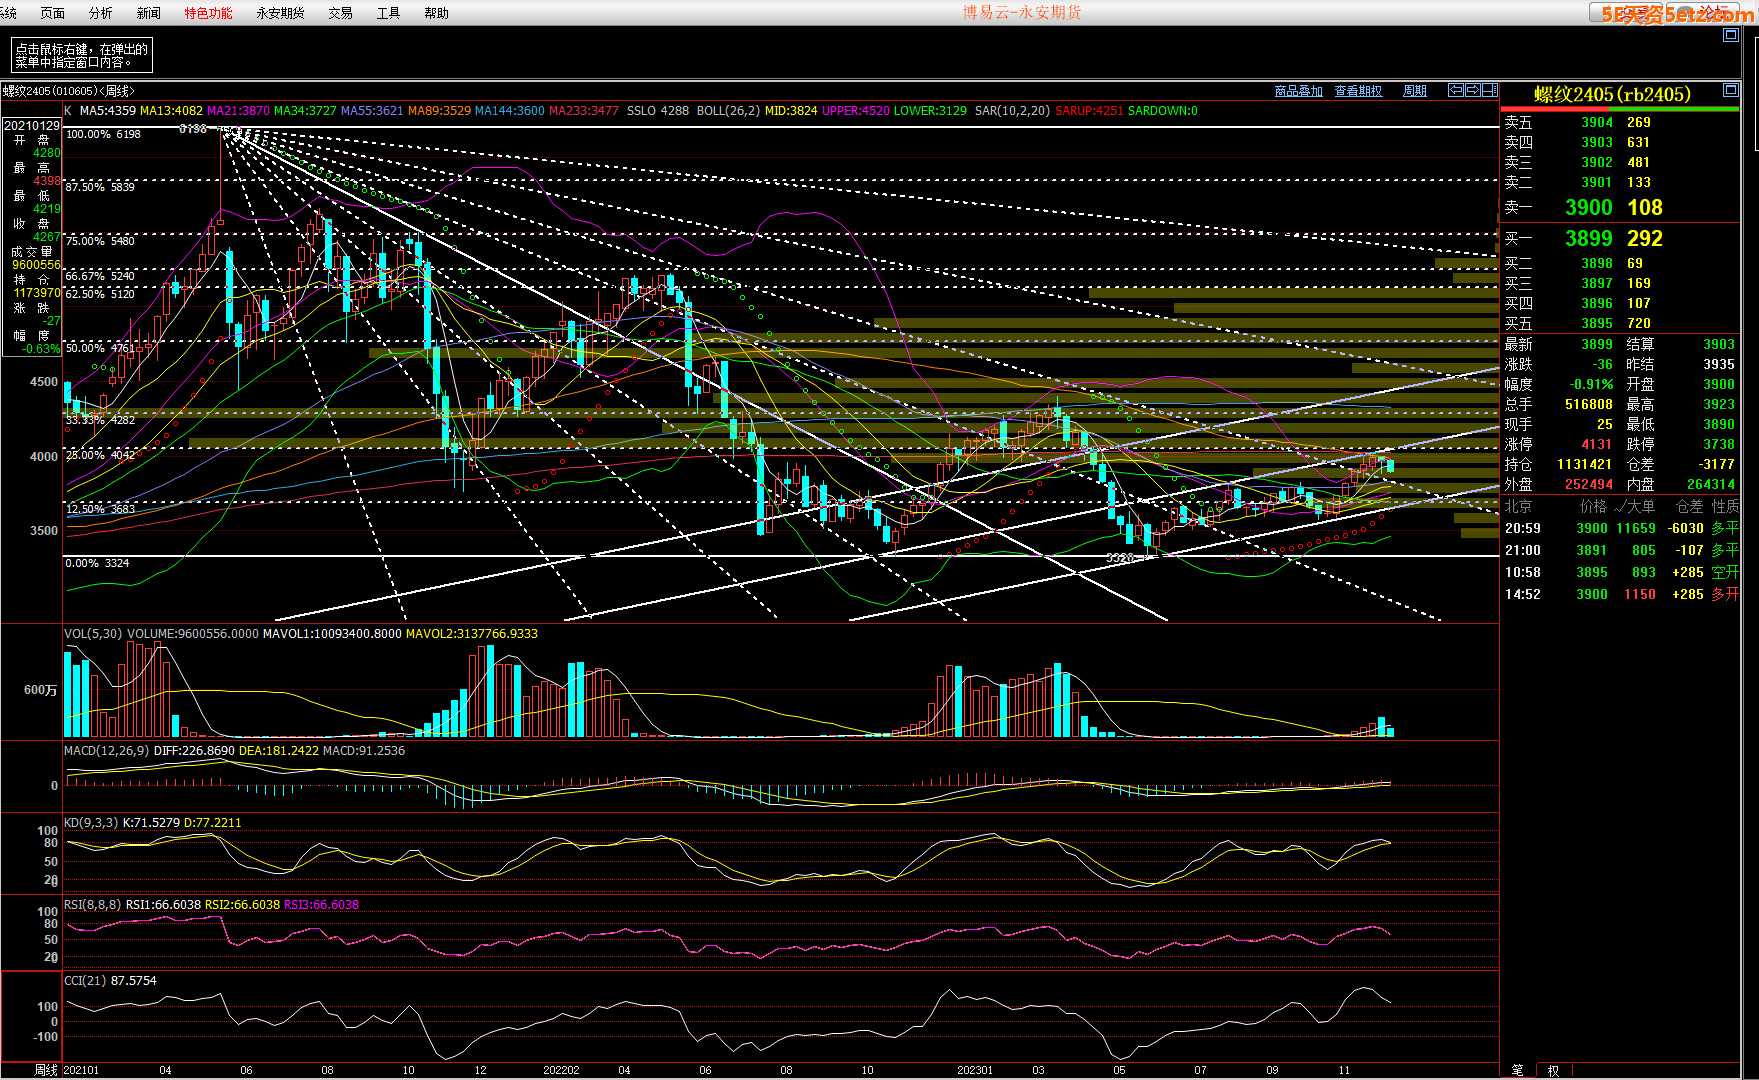Click the 买一 price 3899
1759x1080 pixels.
click(x=1588, y=239)
